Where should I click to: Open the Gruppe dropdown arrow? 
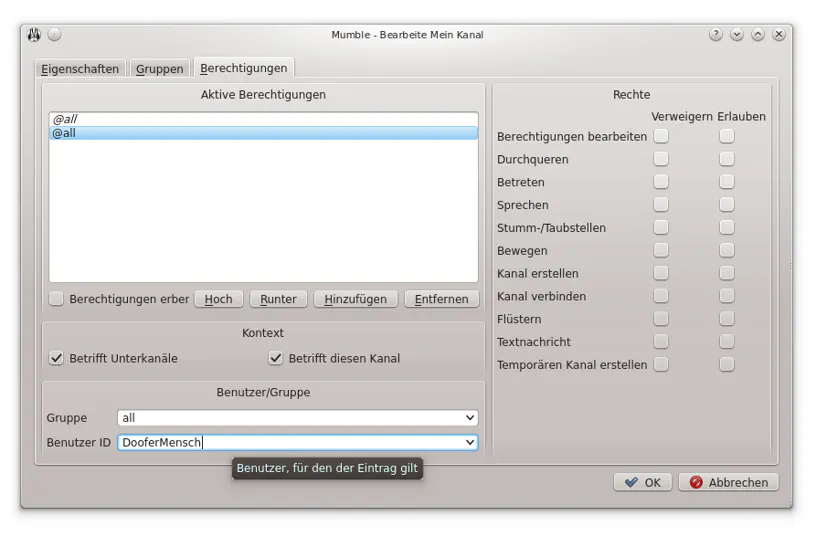(x=469, y=418)
